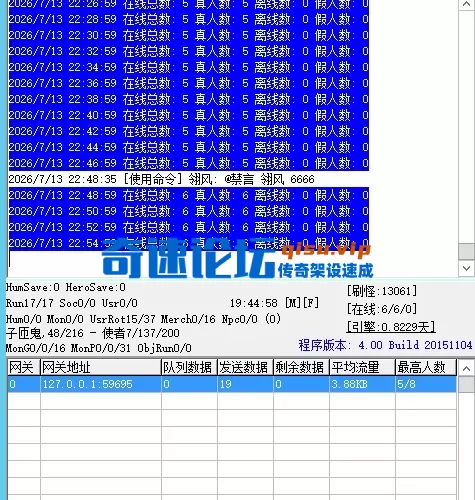This screenshot has width=475, height=500.
Task: Select the 网关地址 column header
Action: (101, 368)
